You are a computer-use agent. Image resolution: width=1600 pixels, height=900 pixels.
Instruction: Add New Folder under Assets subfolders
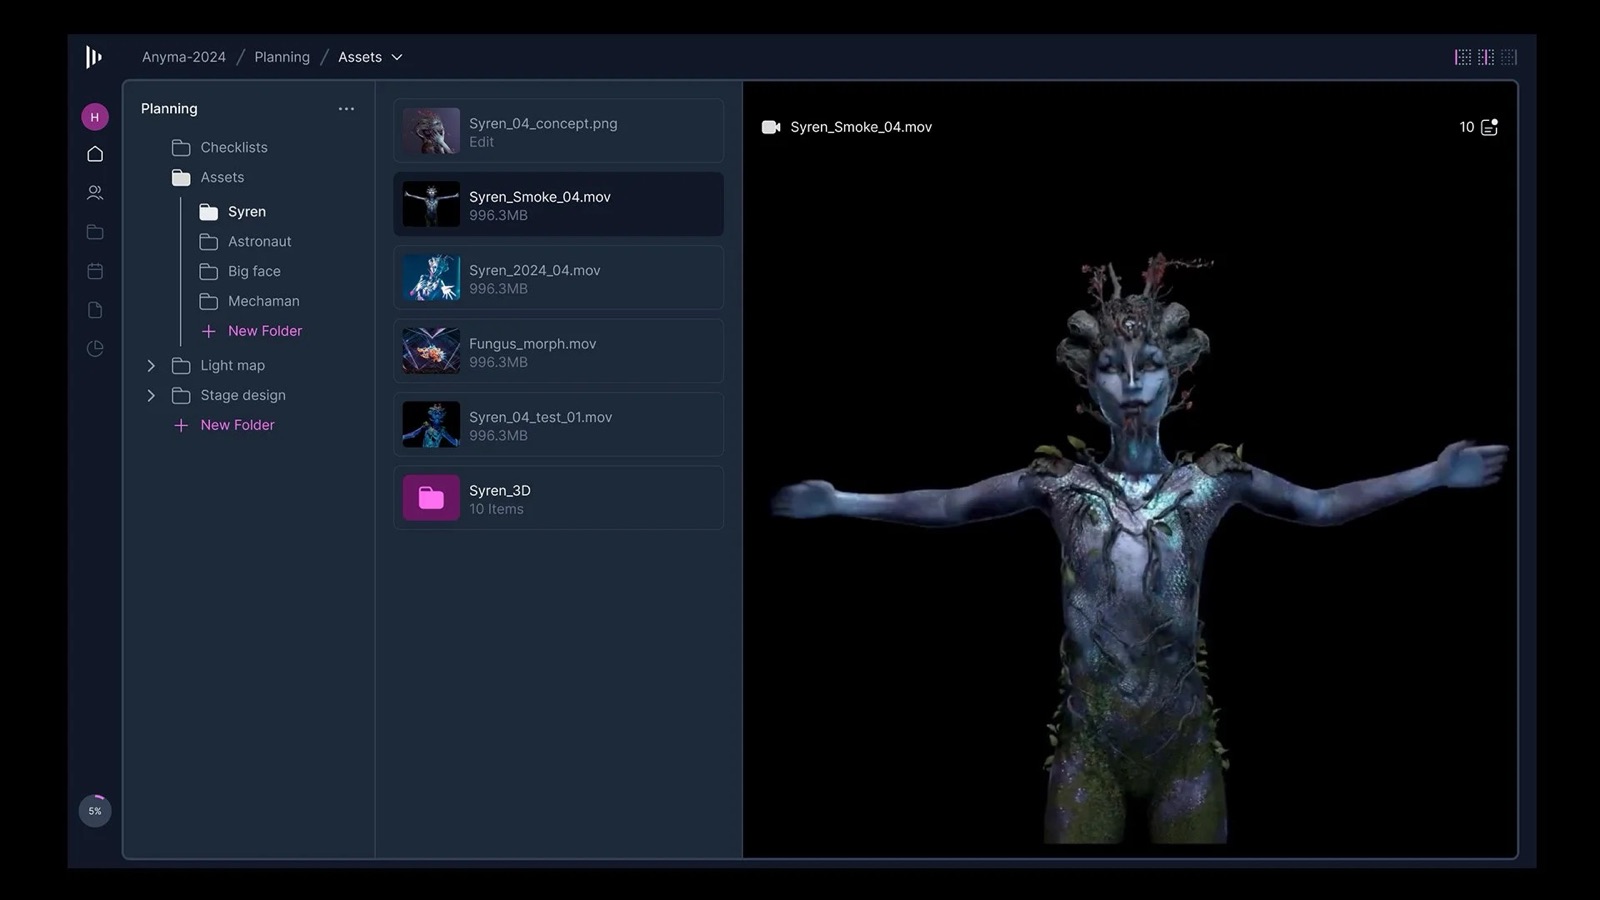point(252,331)
